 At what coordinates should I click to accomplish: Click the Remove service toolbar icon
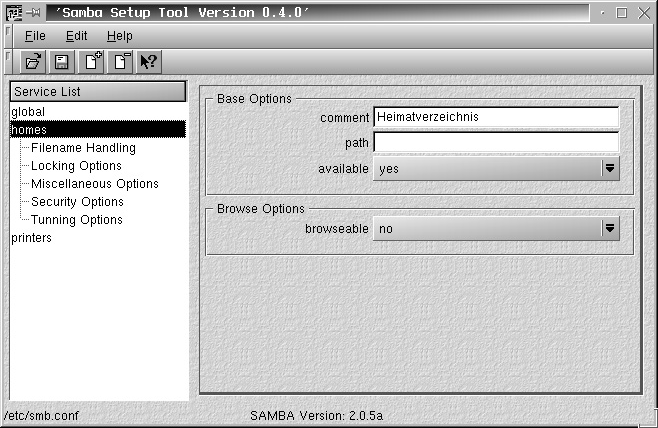pos(121,62)
